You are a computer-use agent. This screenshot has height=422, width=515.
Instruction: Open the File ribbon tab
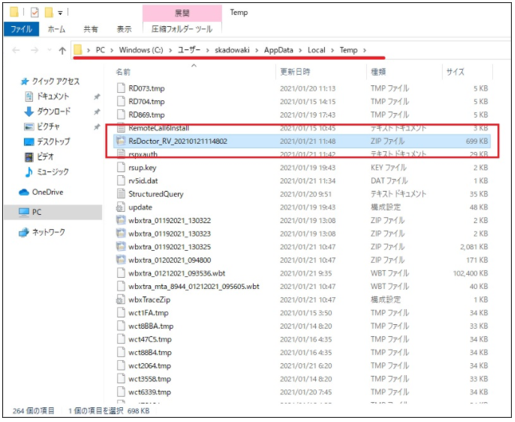click(22, 29)
